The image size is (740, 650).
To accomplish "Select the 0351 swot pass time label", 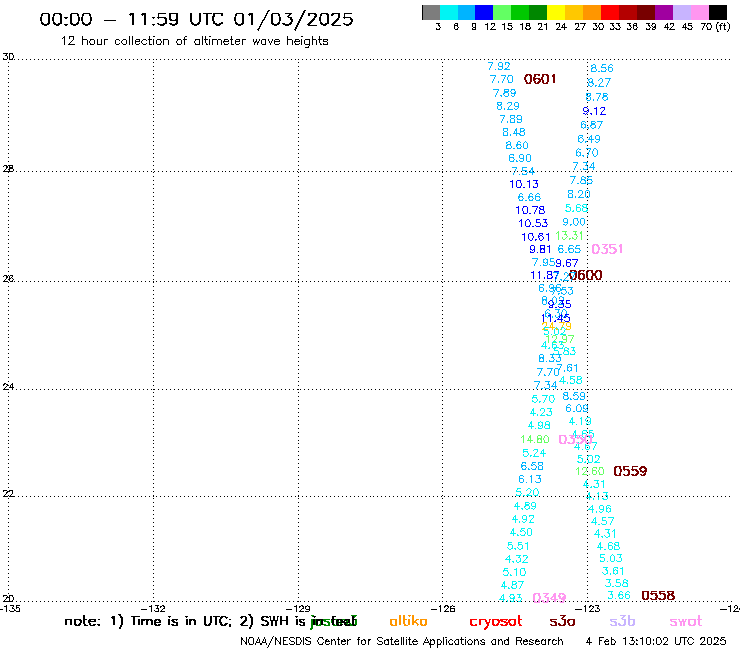I will coord(607,249).
